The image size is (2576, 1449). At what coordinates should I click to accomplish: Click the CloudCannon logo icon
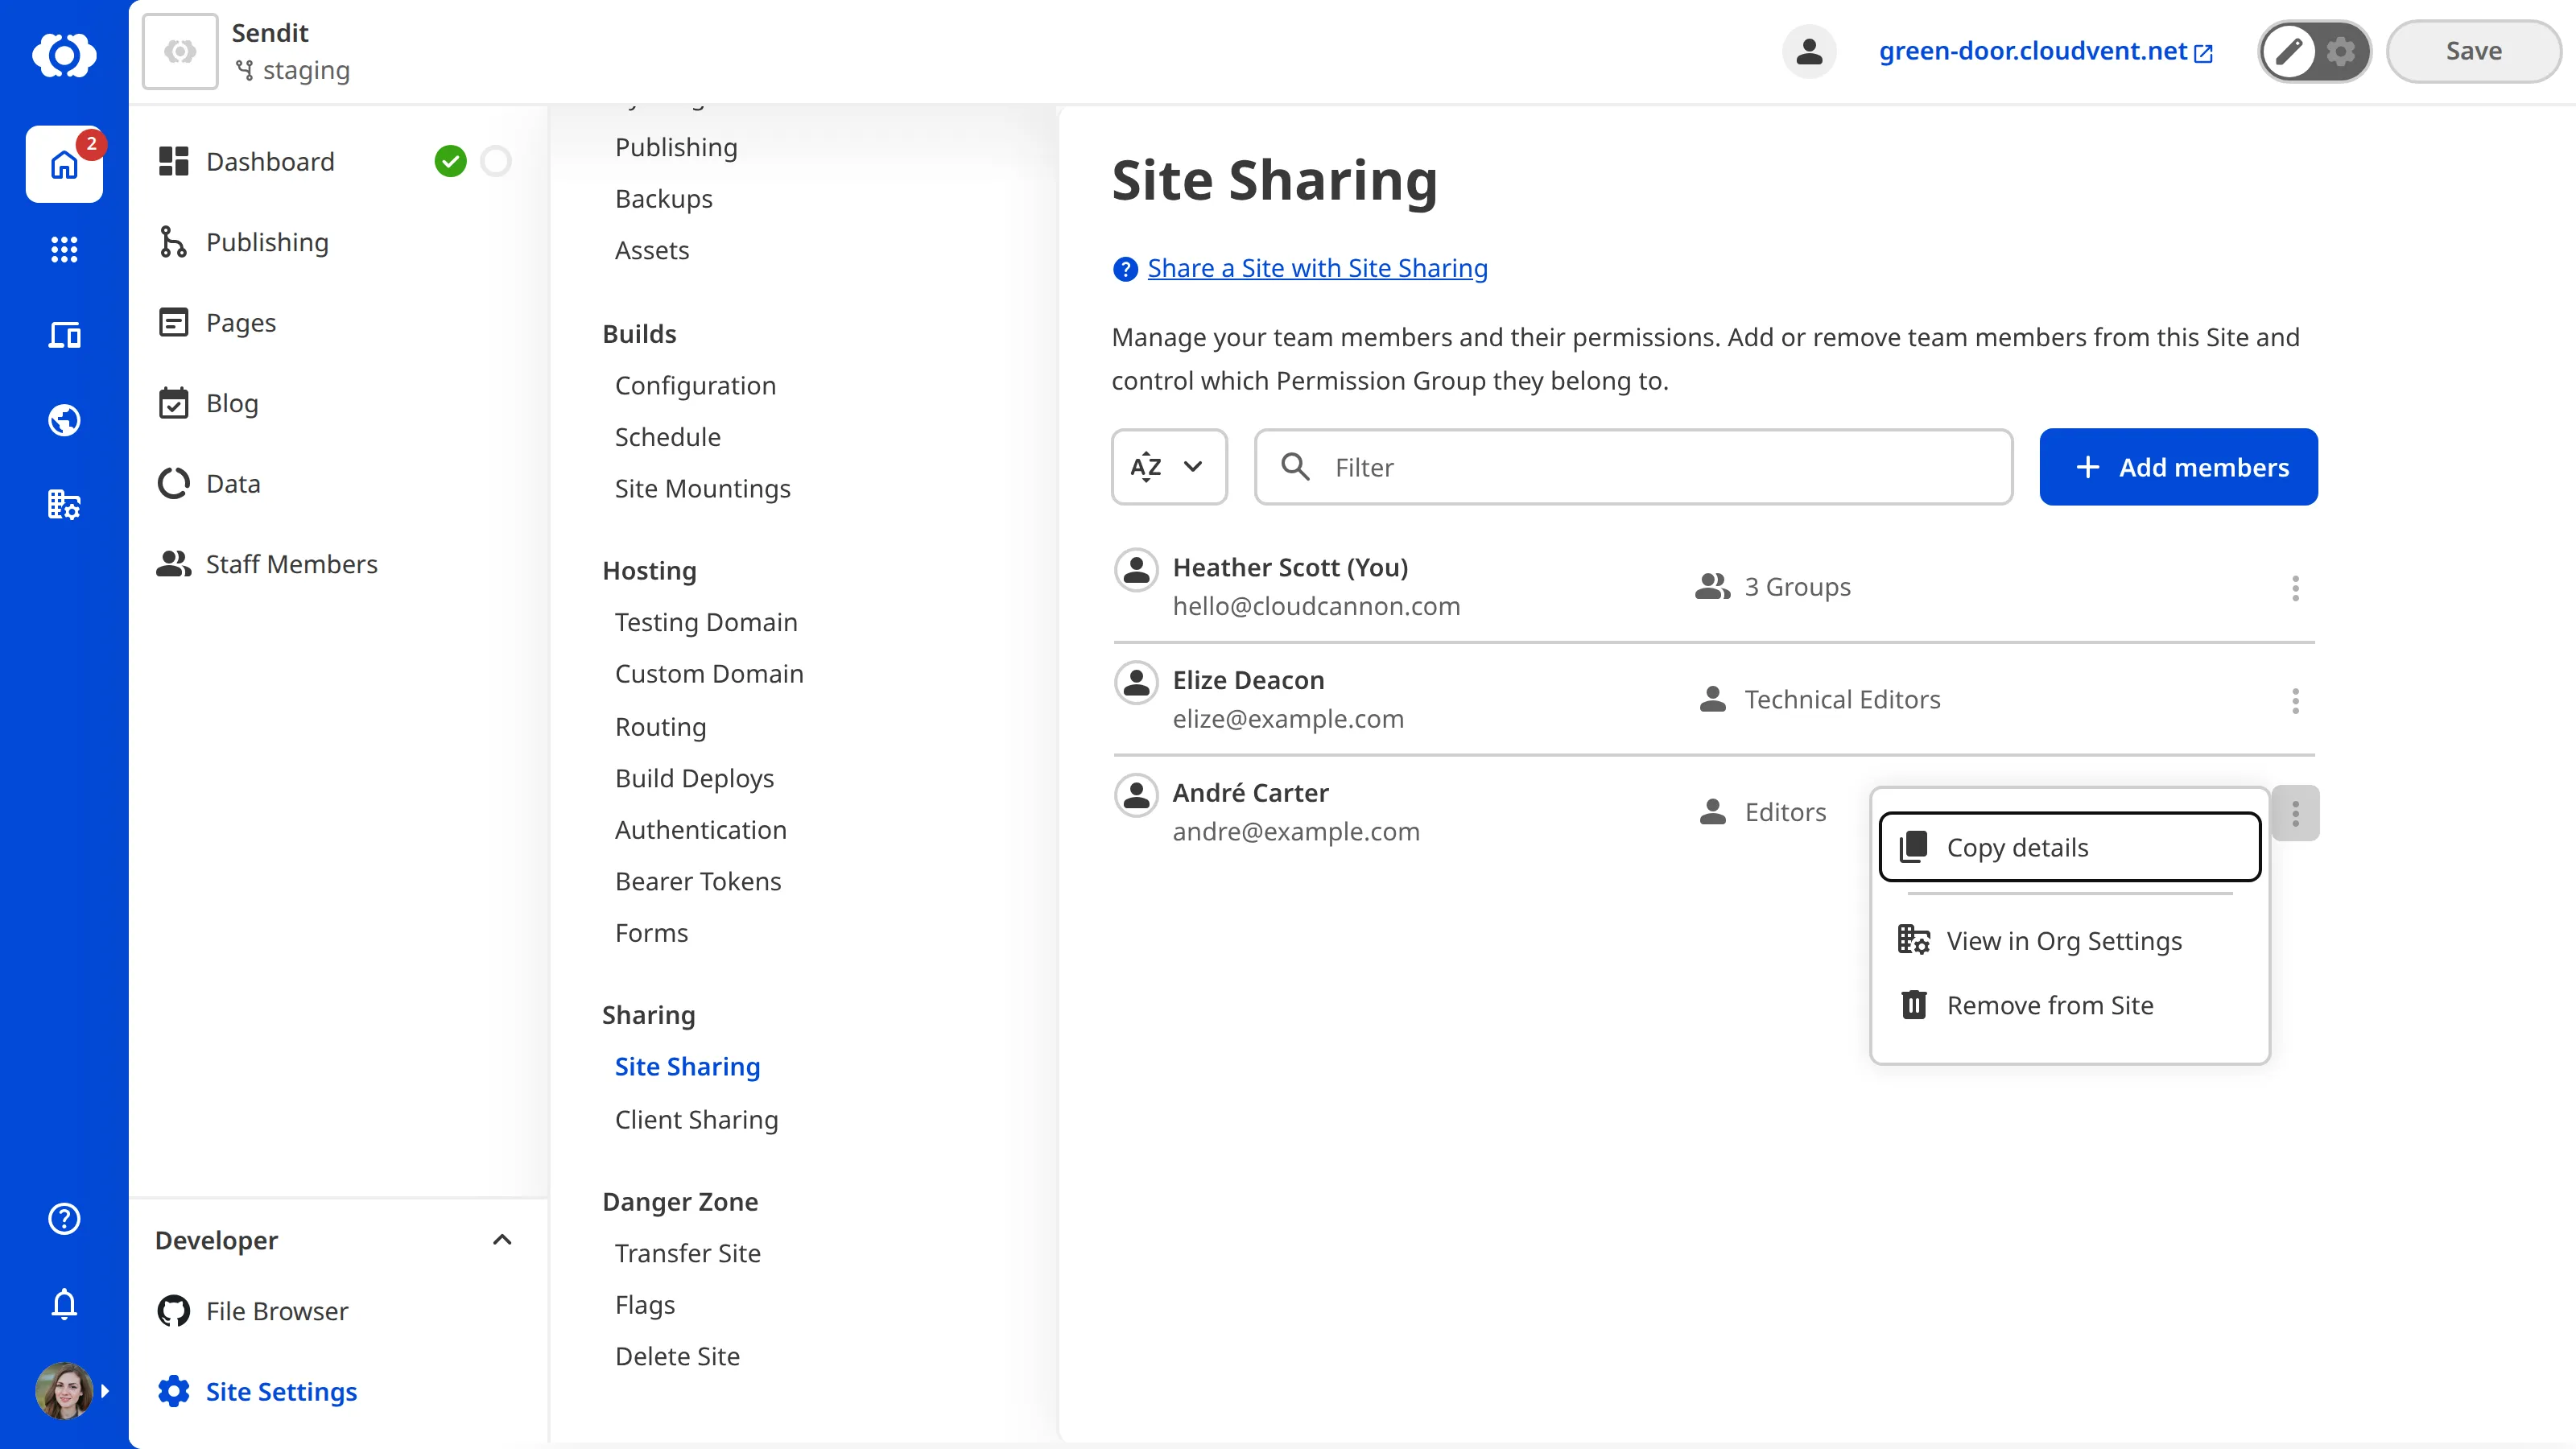pyautogui.click(x=64, y=55)
